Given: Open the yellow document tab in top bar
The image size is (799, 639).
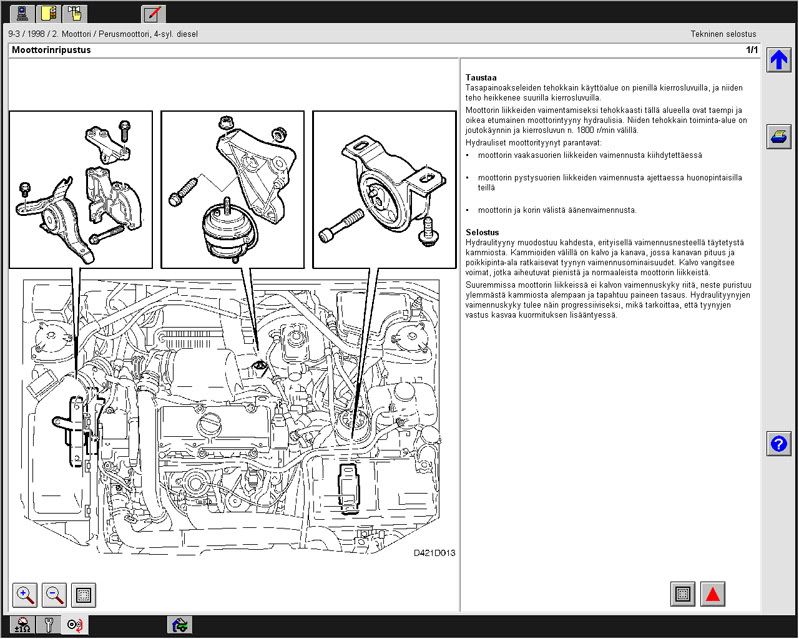Looking at the screenshot, I should 50,13.
